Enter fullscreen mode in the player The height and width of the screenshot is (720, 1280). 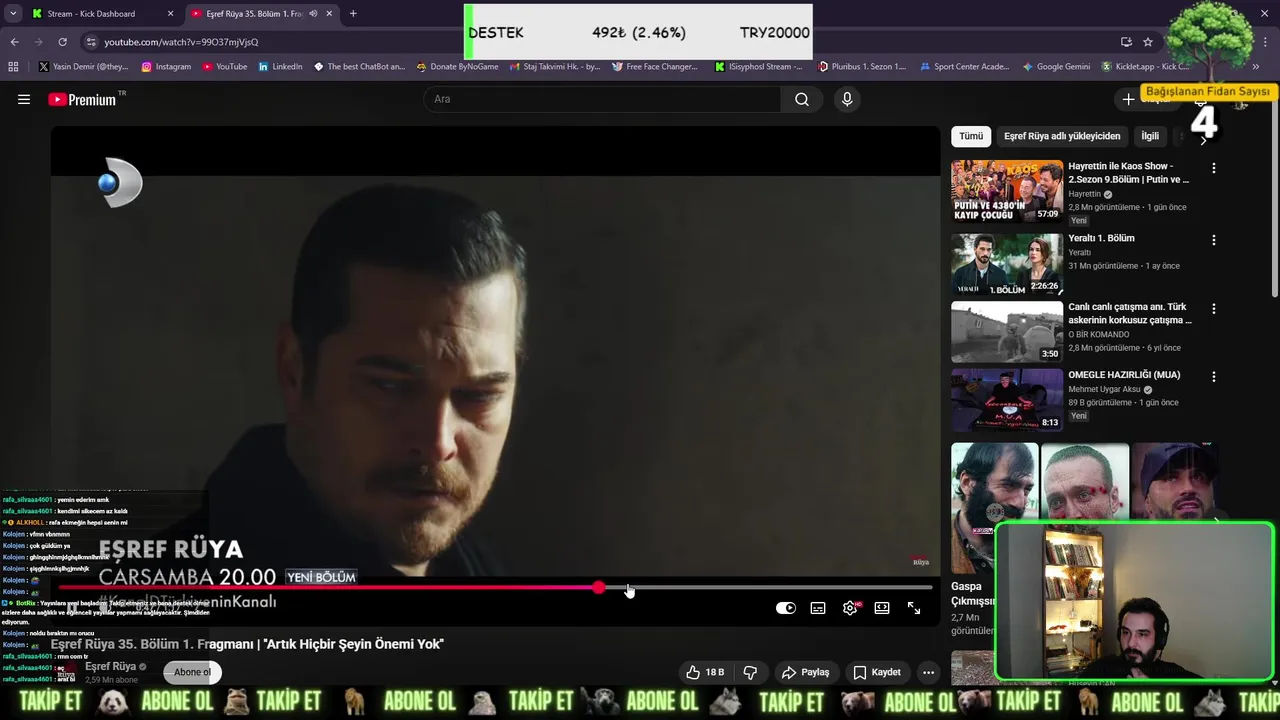[914, 608]
